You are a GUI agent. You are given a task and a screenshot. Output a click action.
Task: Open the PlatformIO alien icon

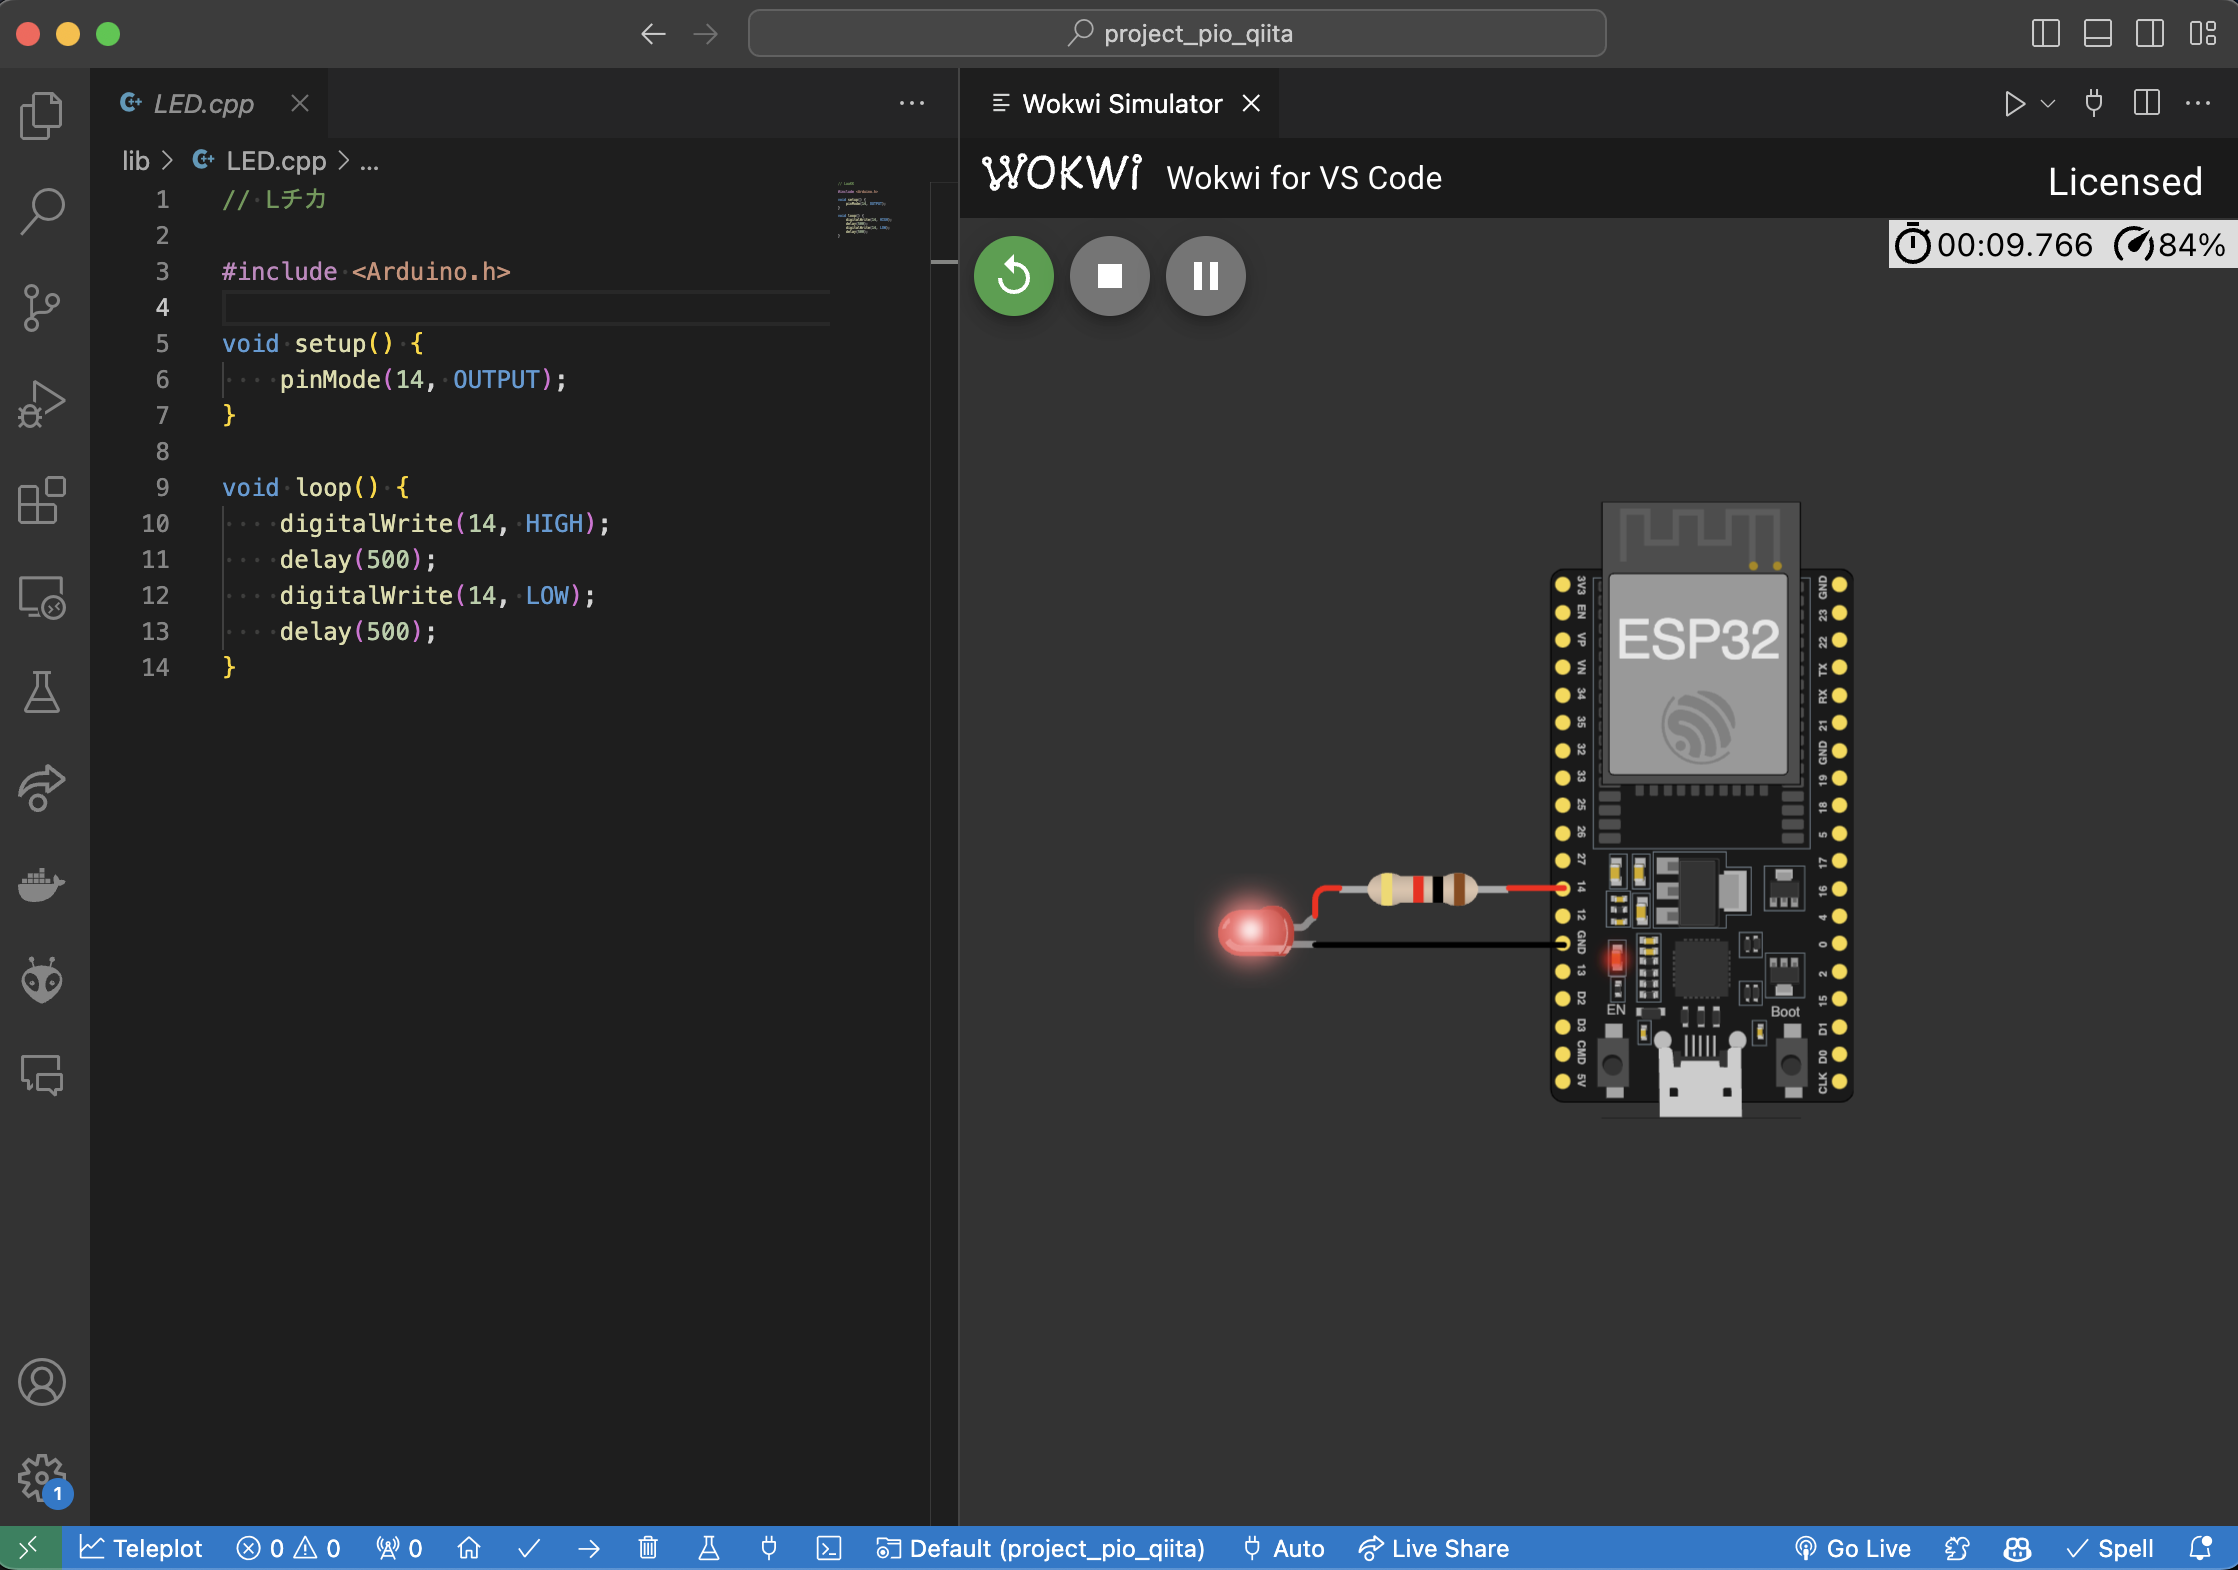(x=42, y=980)
